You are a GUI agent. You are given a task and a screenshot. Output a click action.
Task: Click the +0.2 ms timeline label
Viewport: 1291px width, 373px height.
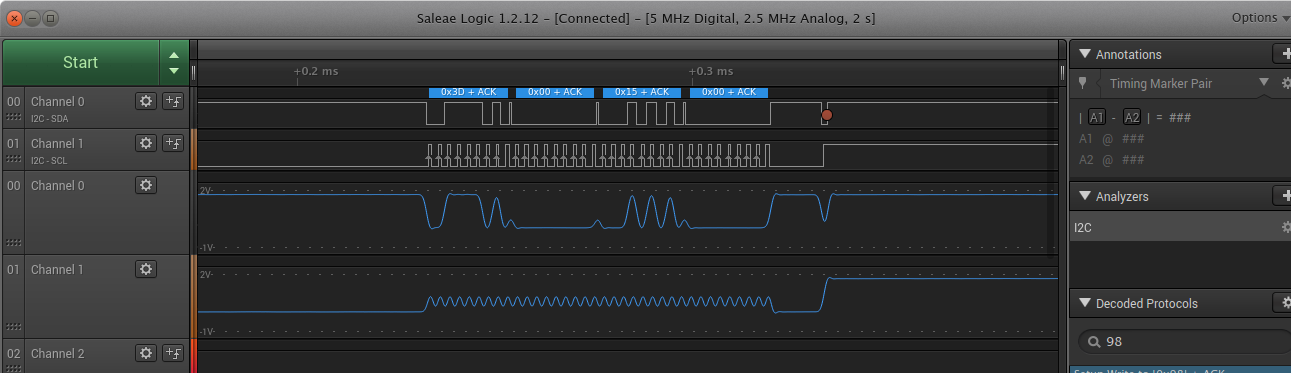pyautogui.click(x=316, y=71)
